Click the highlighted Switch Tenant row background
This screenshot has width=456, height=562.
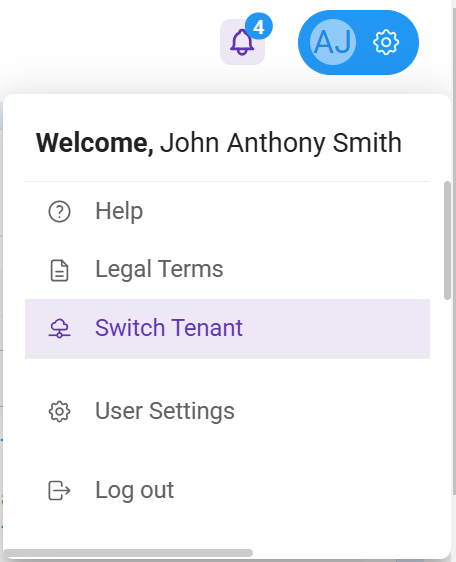coord(227,329)
